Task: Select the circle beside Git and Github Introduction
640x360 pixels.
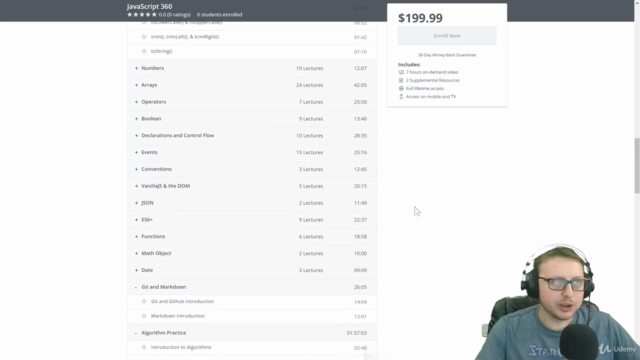Action: 144,302
